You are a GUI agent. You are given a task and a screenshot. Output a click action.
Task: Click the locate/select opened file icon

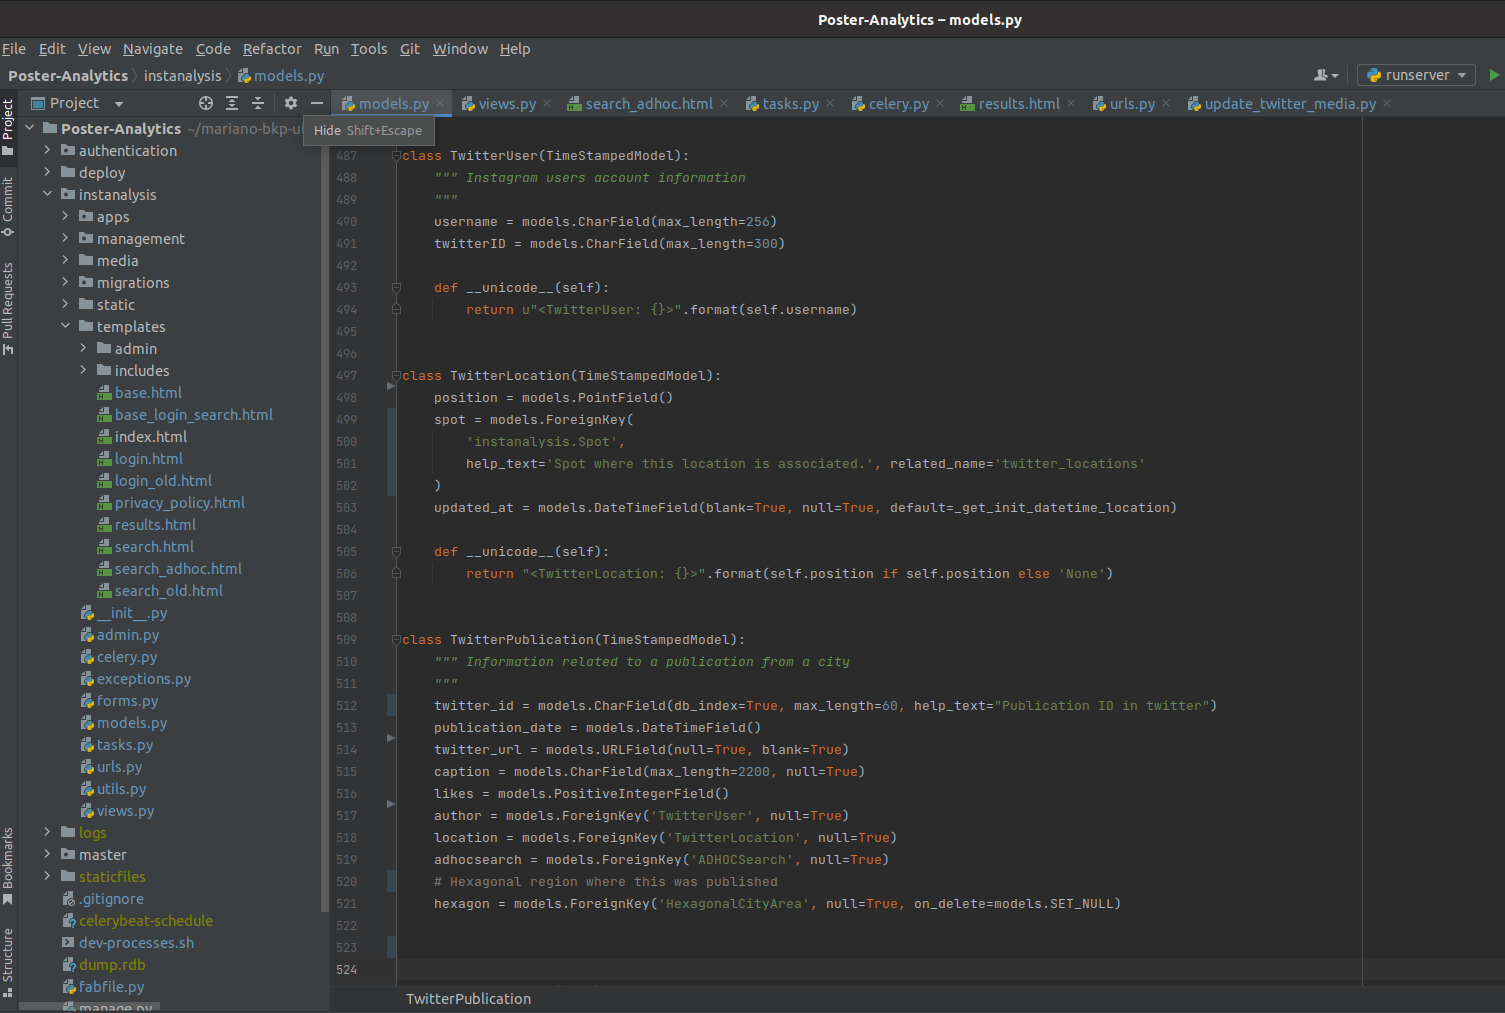pyautogui.click(x=206, y=103)
